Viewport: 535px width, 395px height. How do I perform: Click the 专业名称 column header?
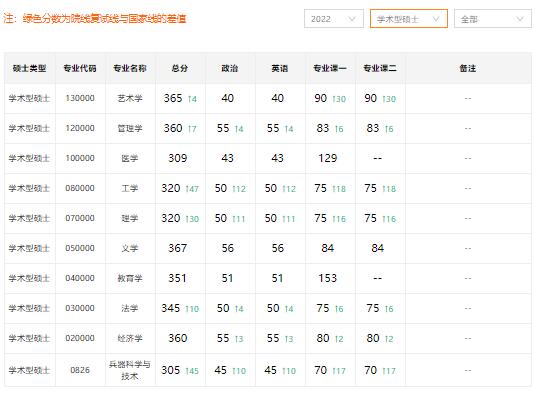tap(130, 68)
